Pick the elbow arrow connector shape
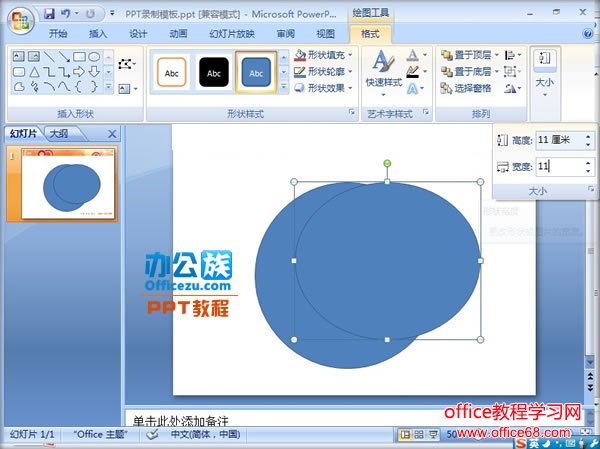The width and height of the screenshot is (600, 449). tap(64, 72)
